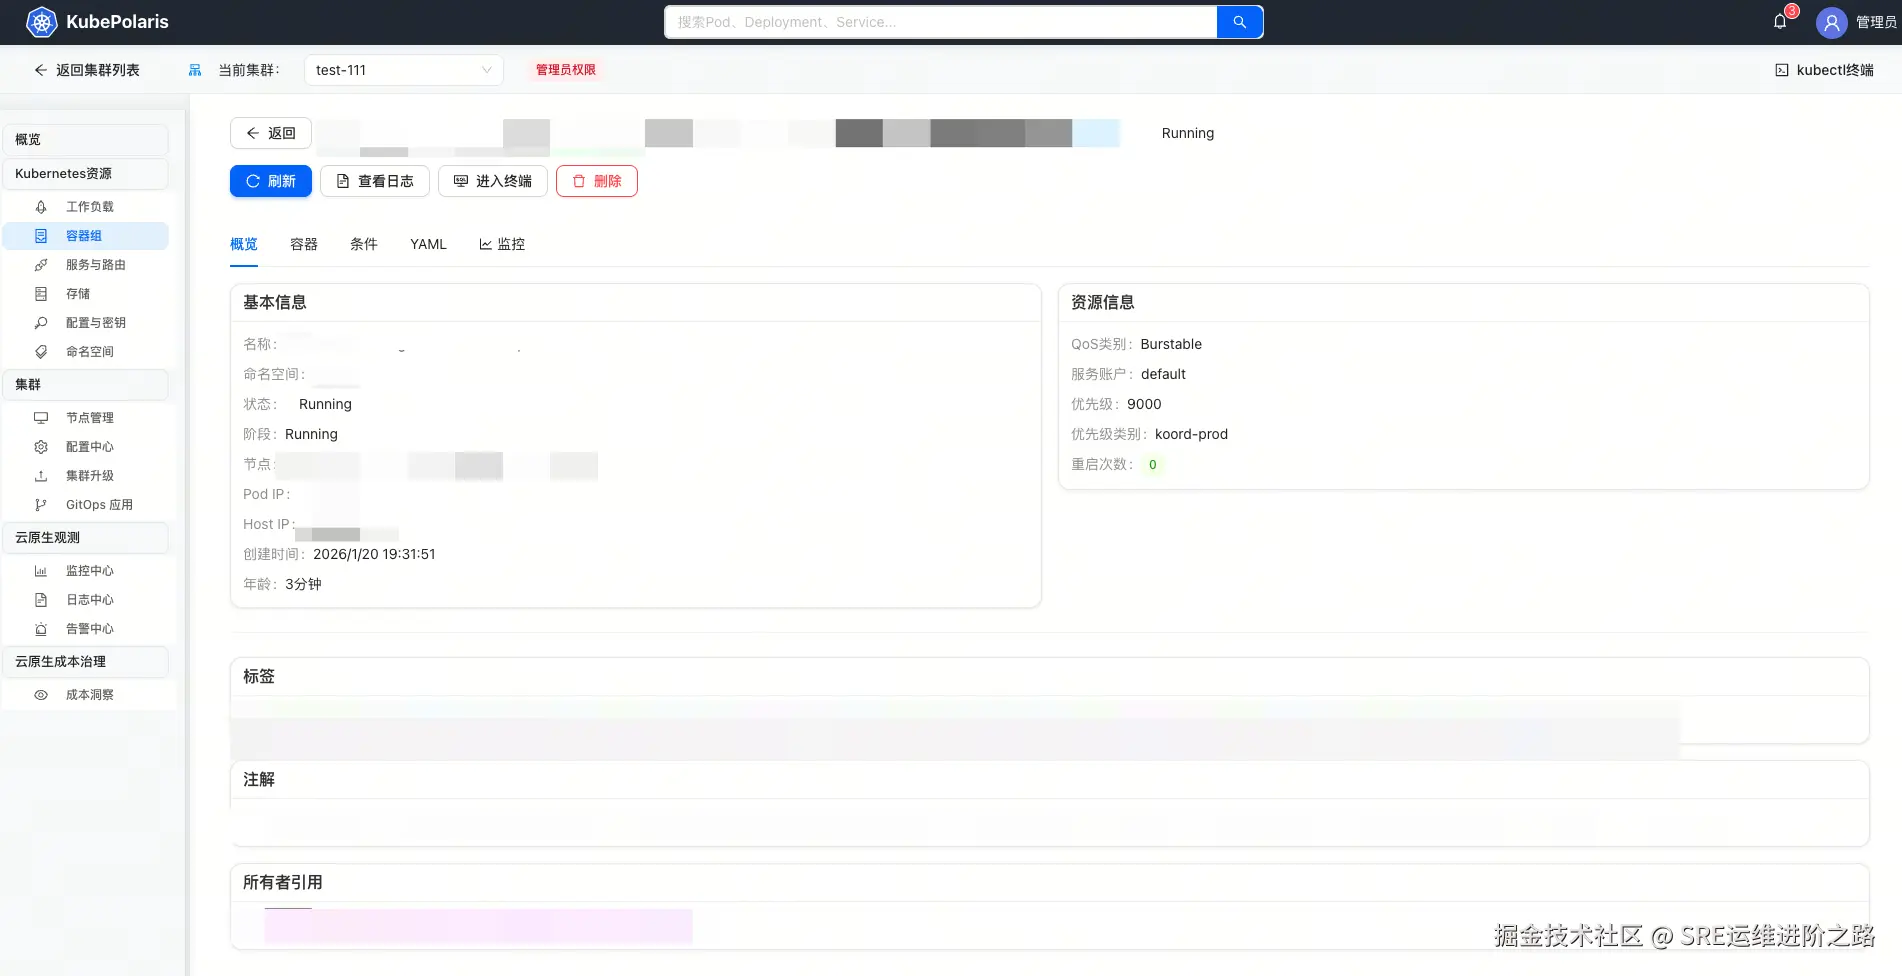1902x976 pixels.
Task: Click the 配置中心 gear icon
Action: click(41, 447)
